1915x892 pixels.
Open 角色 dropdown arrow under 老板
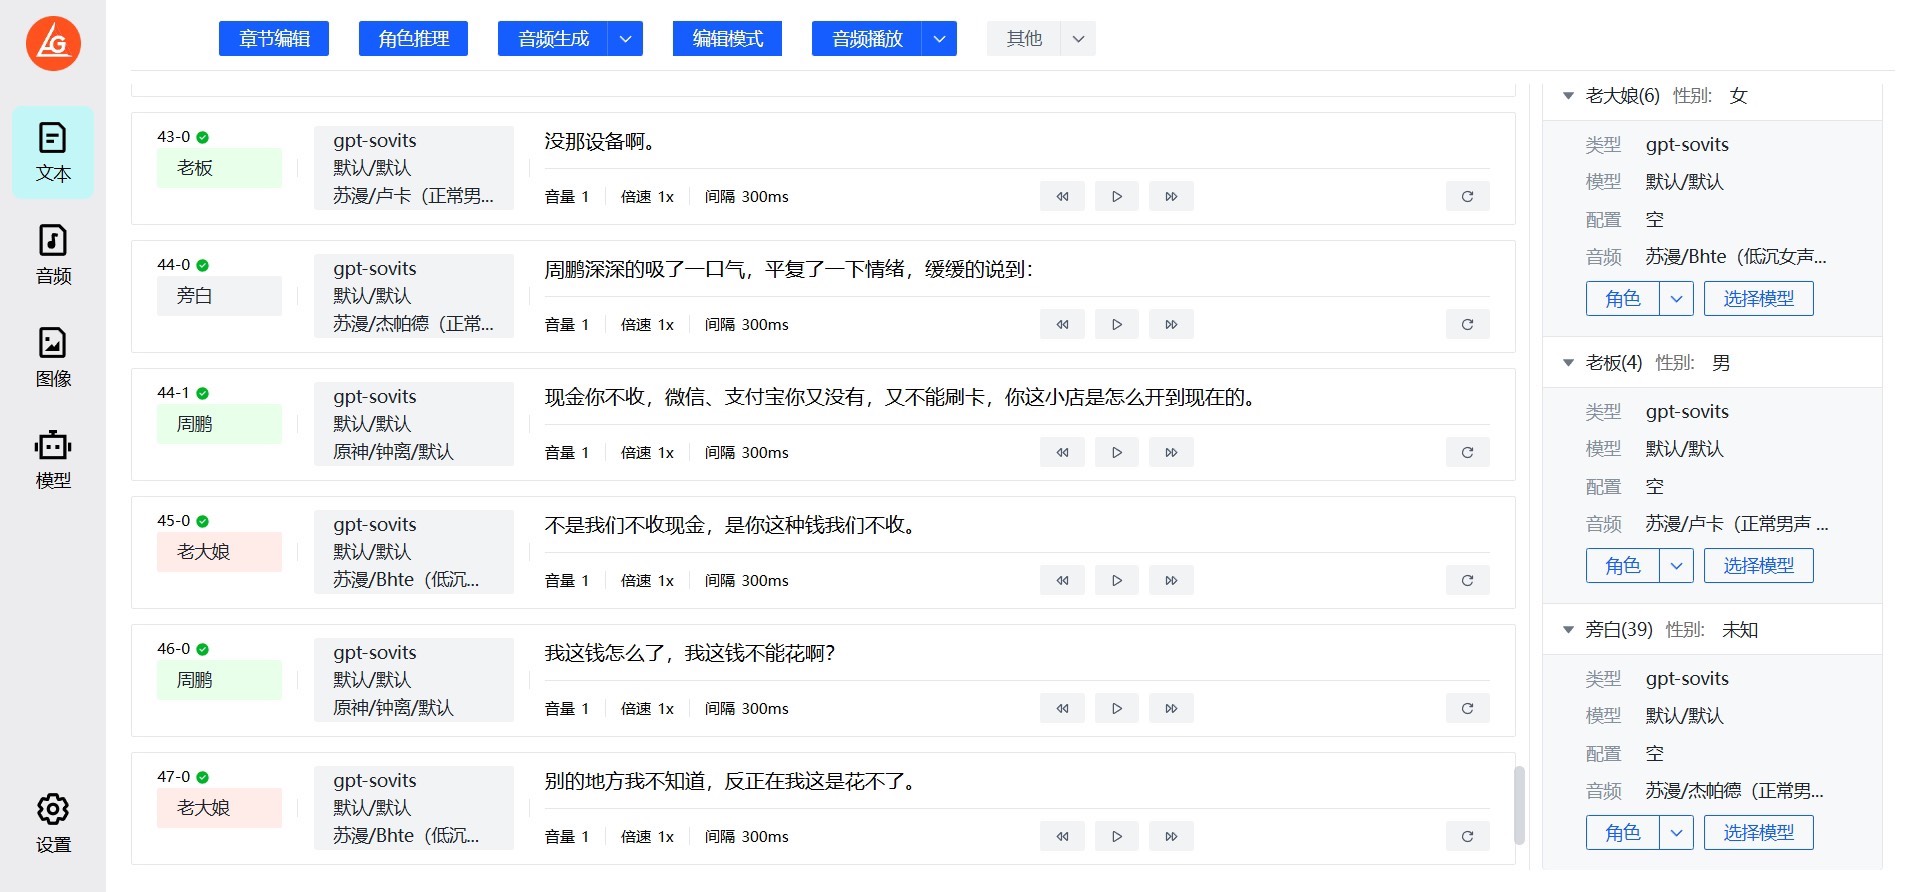(x=1676, y=566)
